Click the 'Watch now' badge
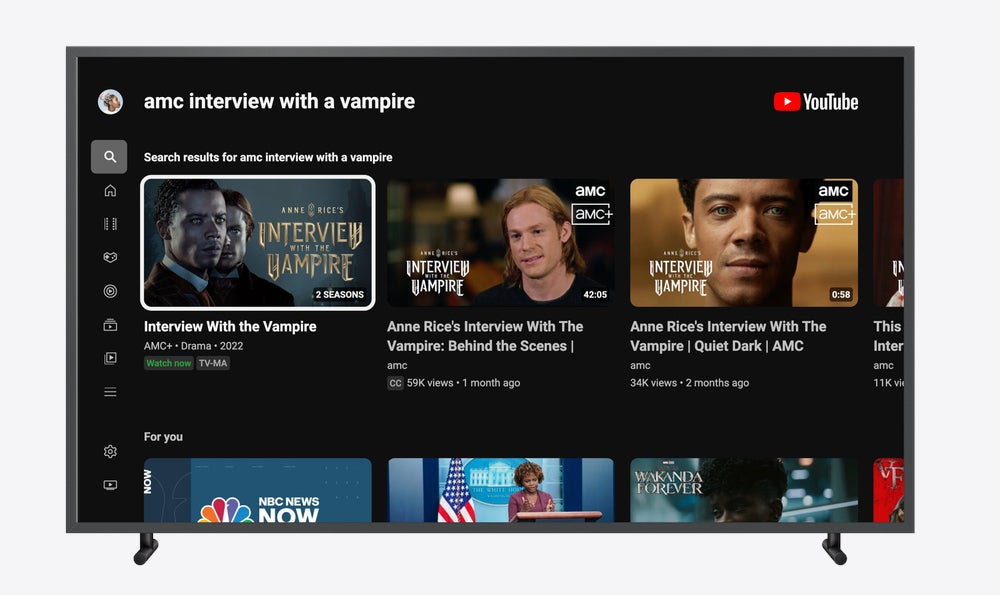 click(x=168, y=364)
